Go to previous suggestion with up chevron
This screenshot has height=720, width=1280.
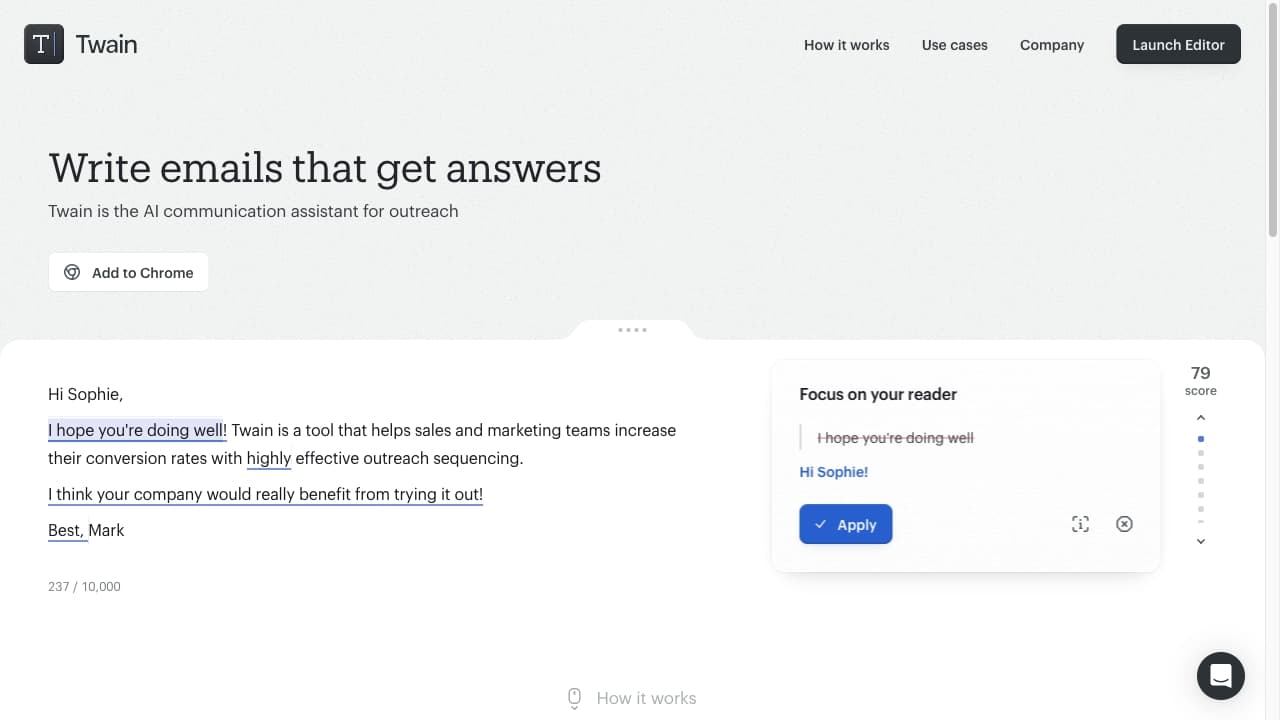(x=1201, y=418)
